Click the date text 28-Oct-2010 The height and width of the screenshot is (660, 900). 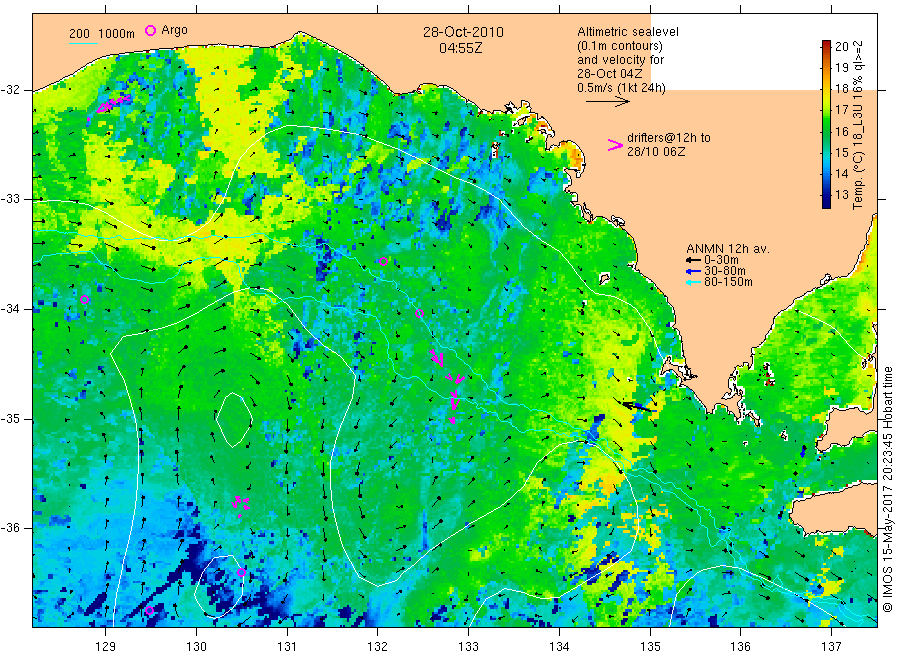point(463,32)
